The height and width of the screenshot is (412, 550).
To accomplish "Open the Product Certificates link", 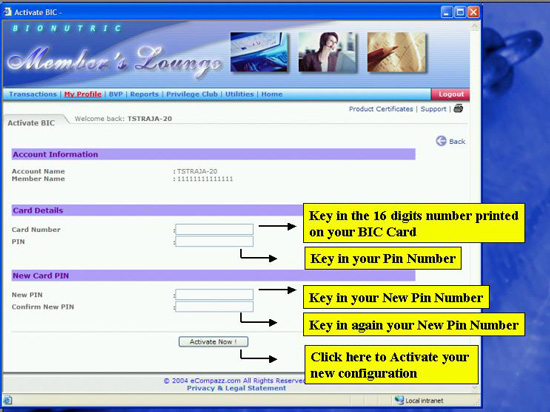I will coord(381,109).
